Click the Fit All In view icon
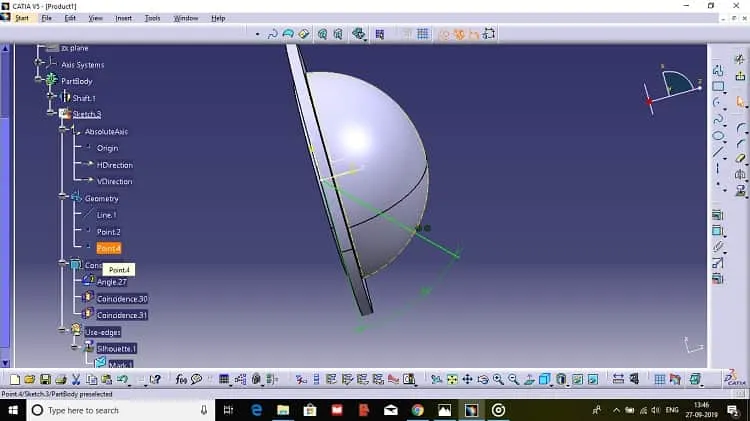Viewport: 750px width, 421px height. (452, 379)
